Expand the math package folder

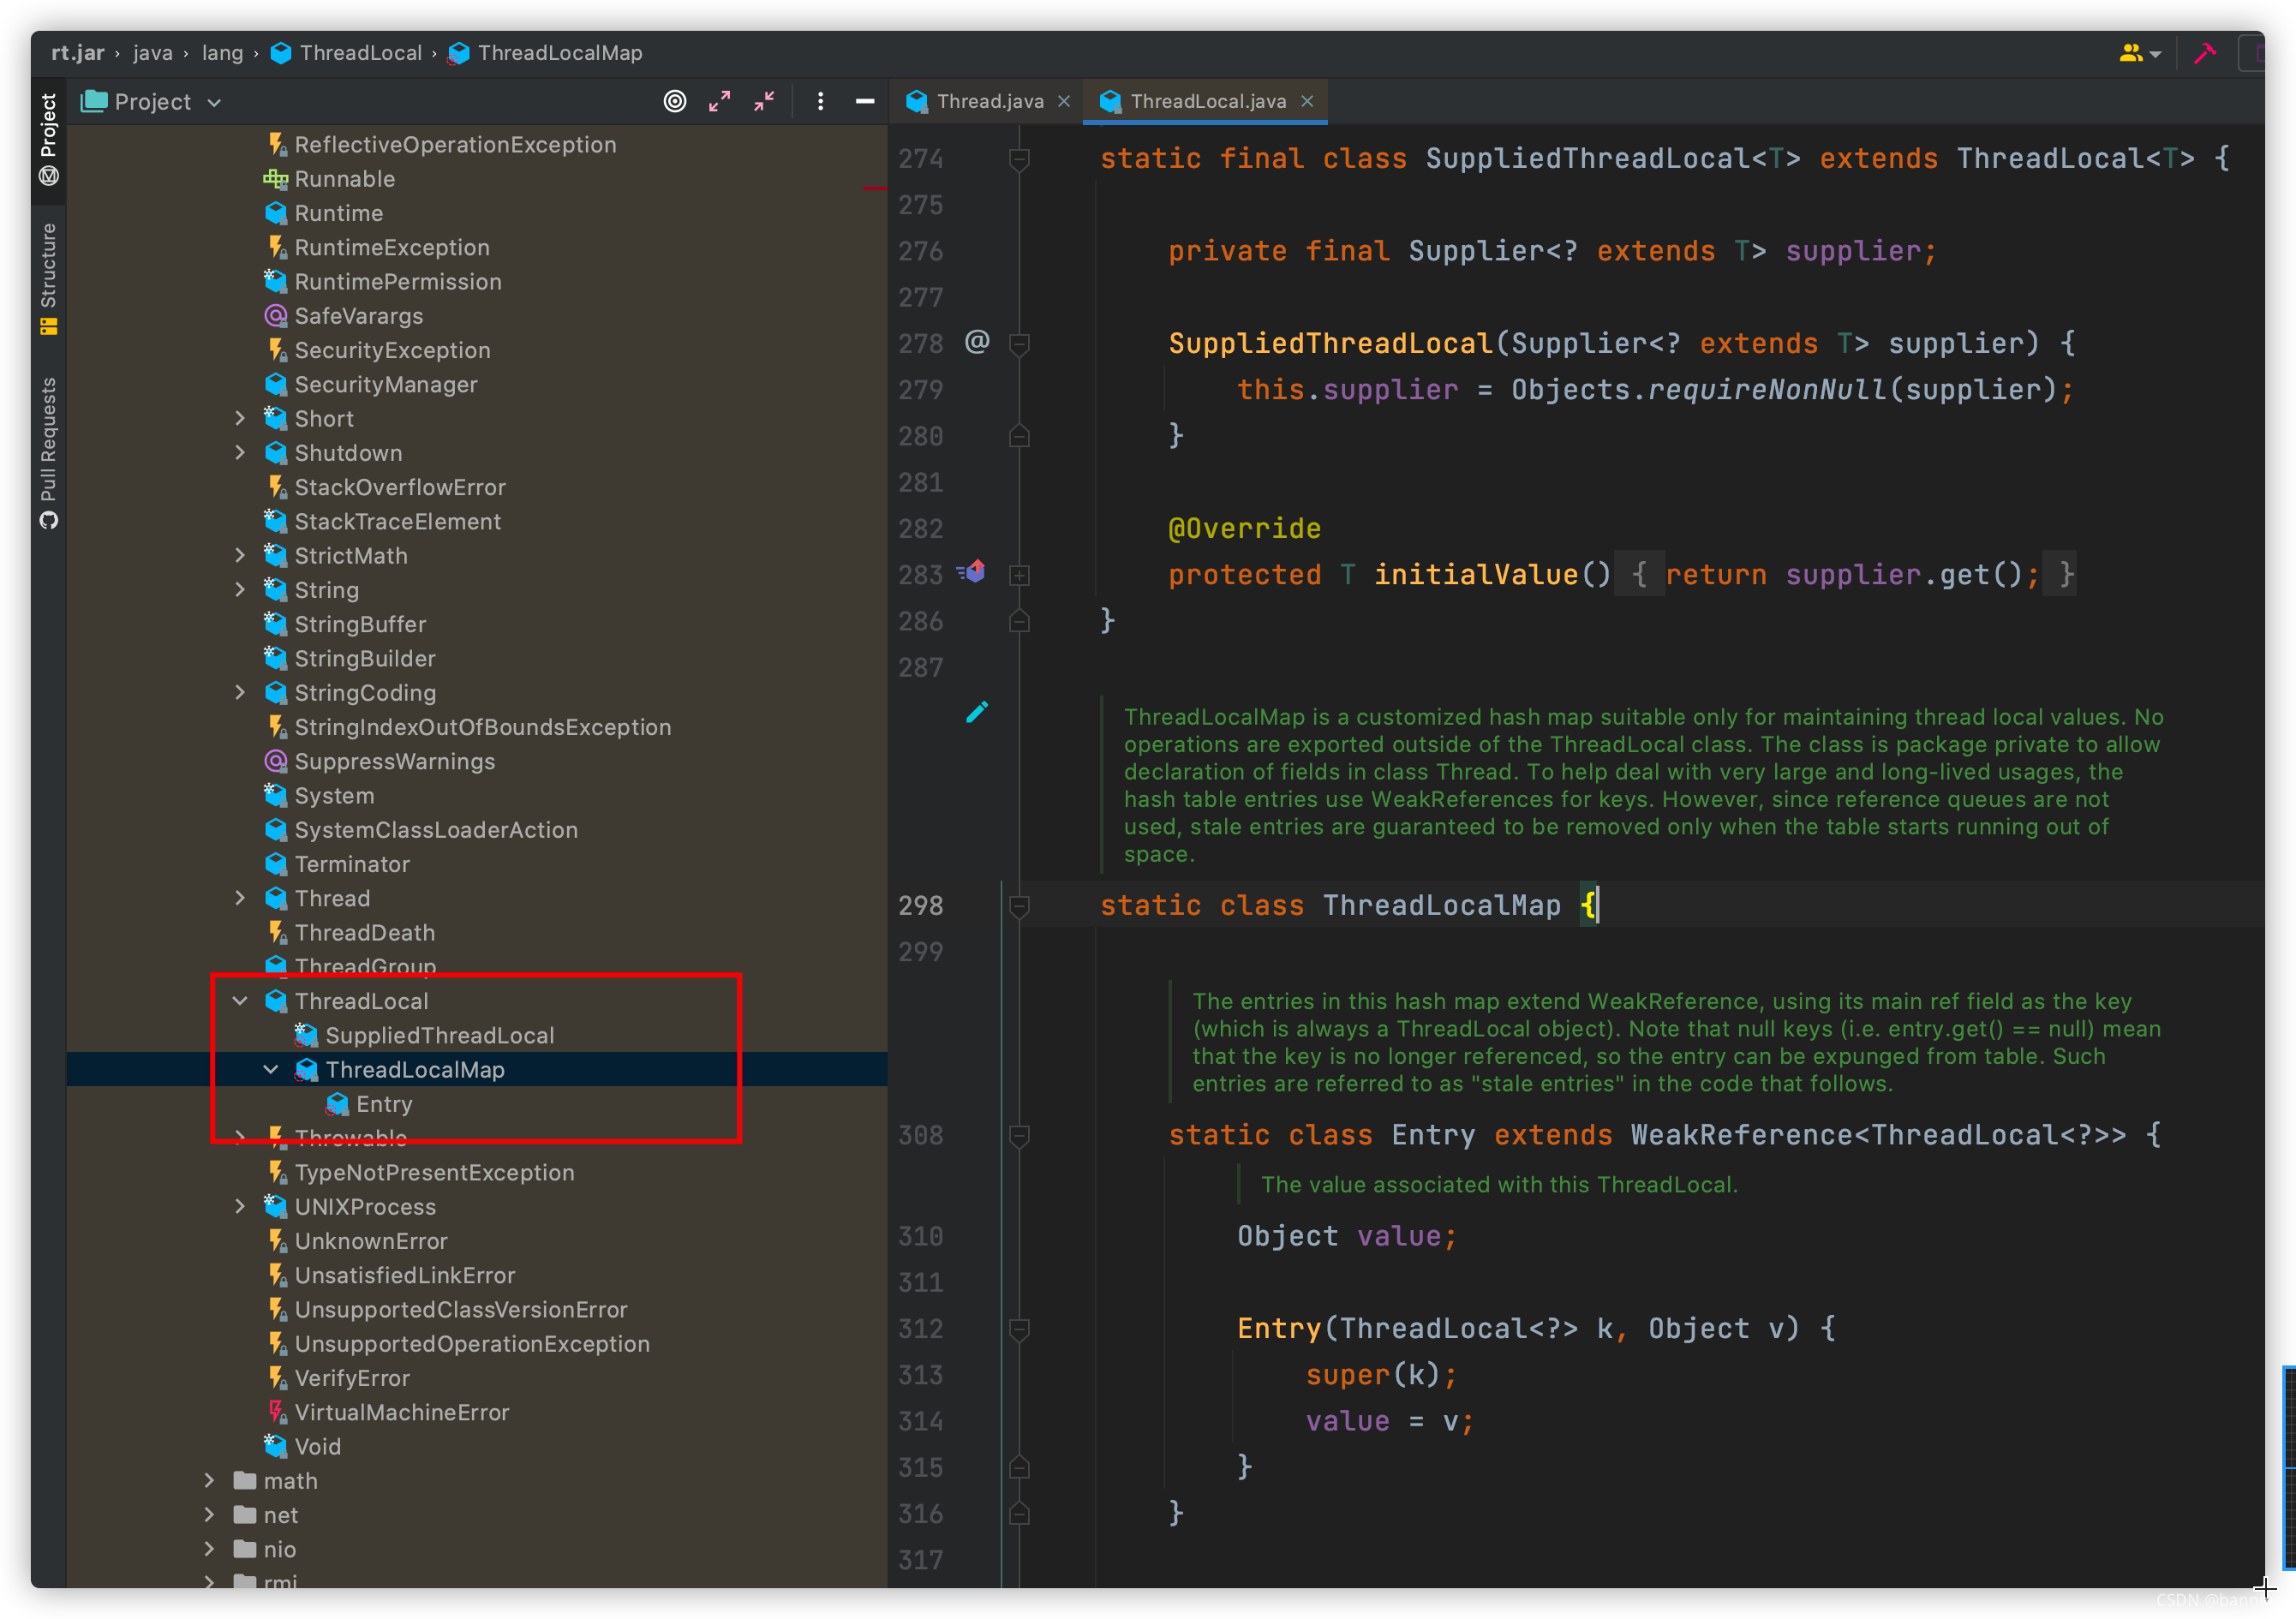click(x=209, y=1480)
